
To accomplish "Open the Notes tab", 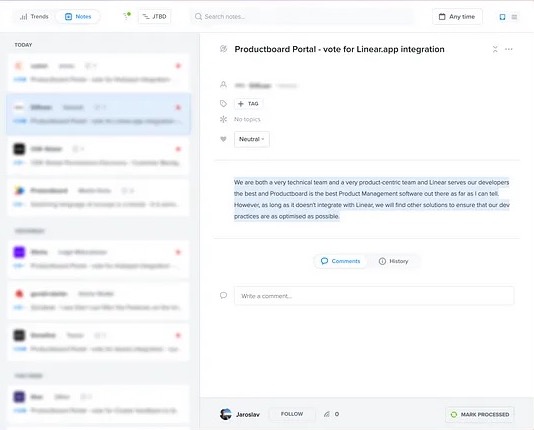I will (x=78, y=17).
